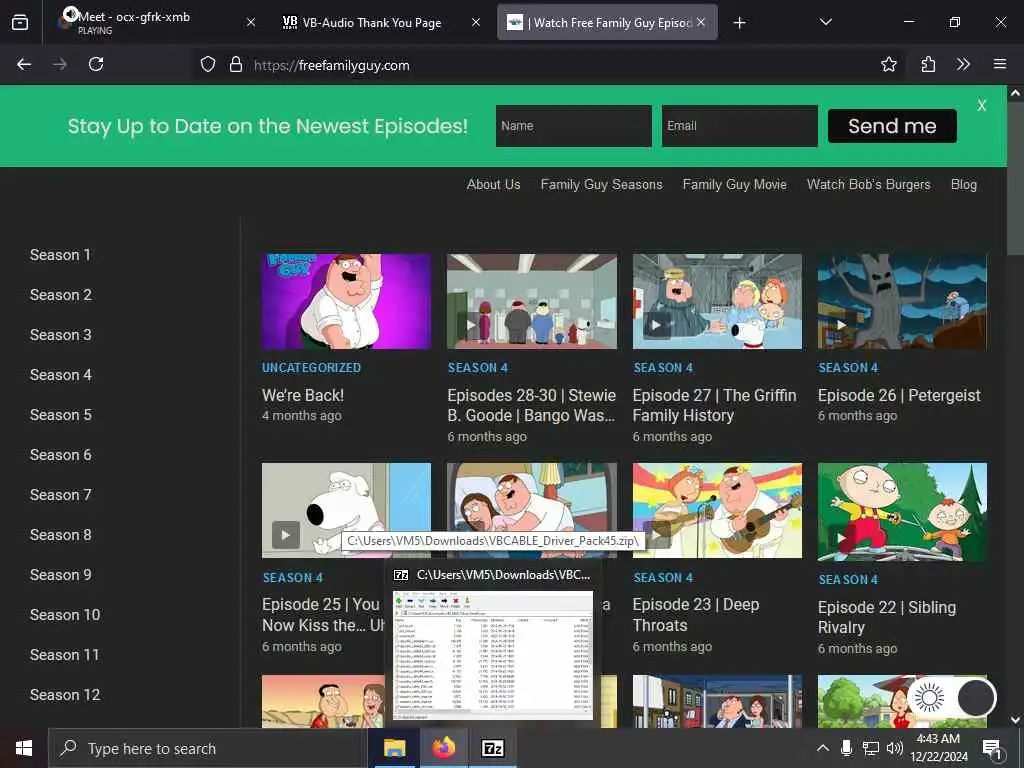Open Episode 26 Petergeist title link
1024x768 pixels.
tap(899, 396)
